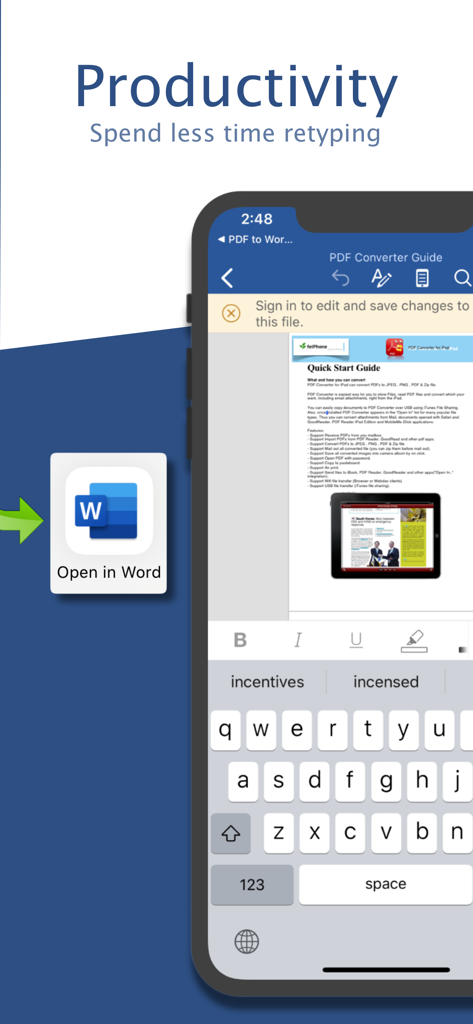473x1024 pixels.
Task: Tap the a key
Action: (243, 781)
